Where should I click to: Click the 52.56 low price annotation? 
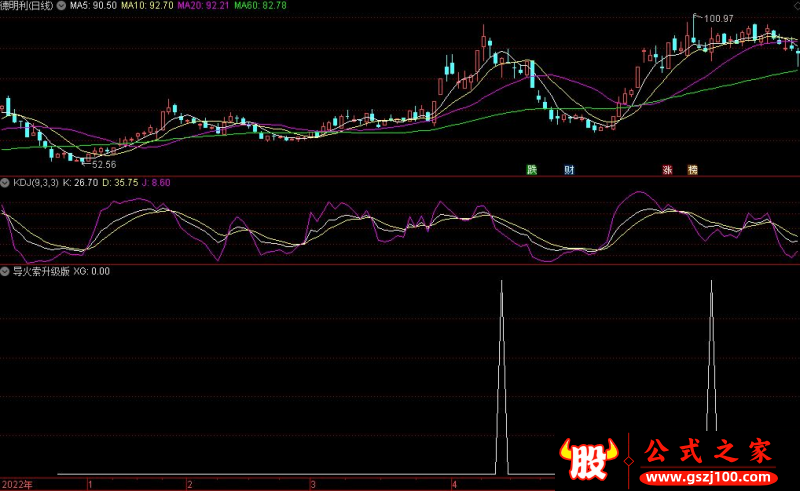104,164
